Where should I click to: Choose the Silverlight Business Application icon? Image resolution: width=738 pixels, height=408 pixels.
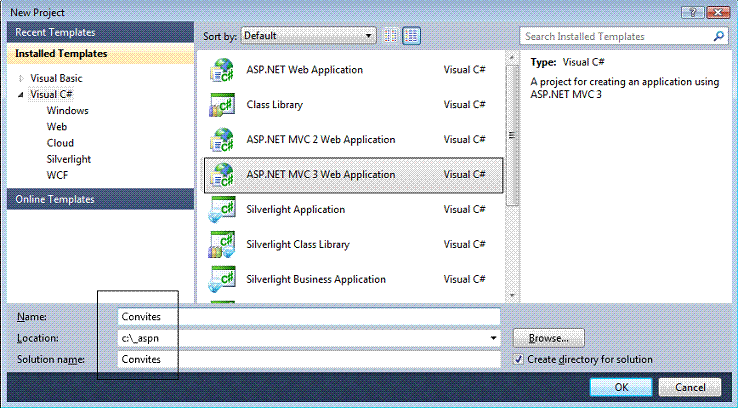tap(222, 279)
